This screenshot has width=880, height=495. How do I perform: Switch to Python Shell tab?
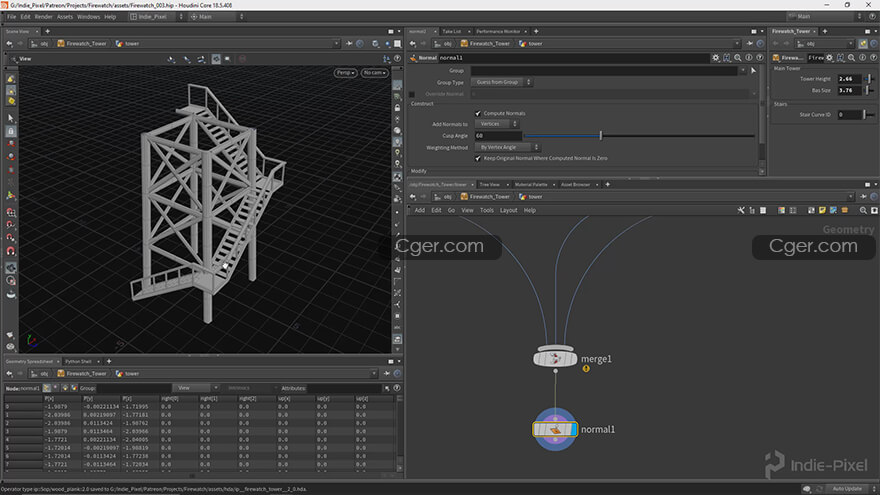tap(78, 361)
